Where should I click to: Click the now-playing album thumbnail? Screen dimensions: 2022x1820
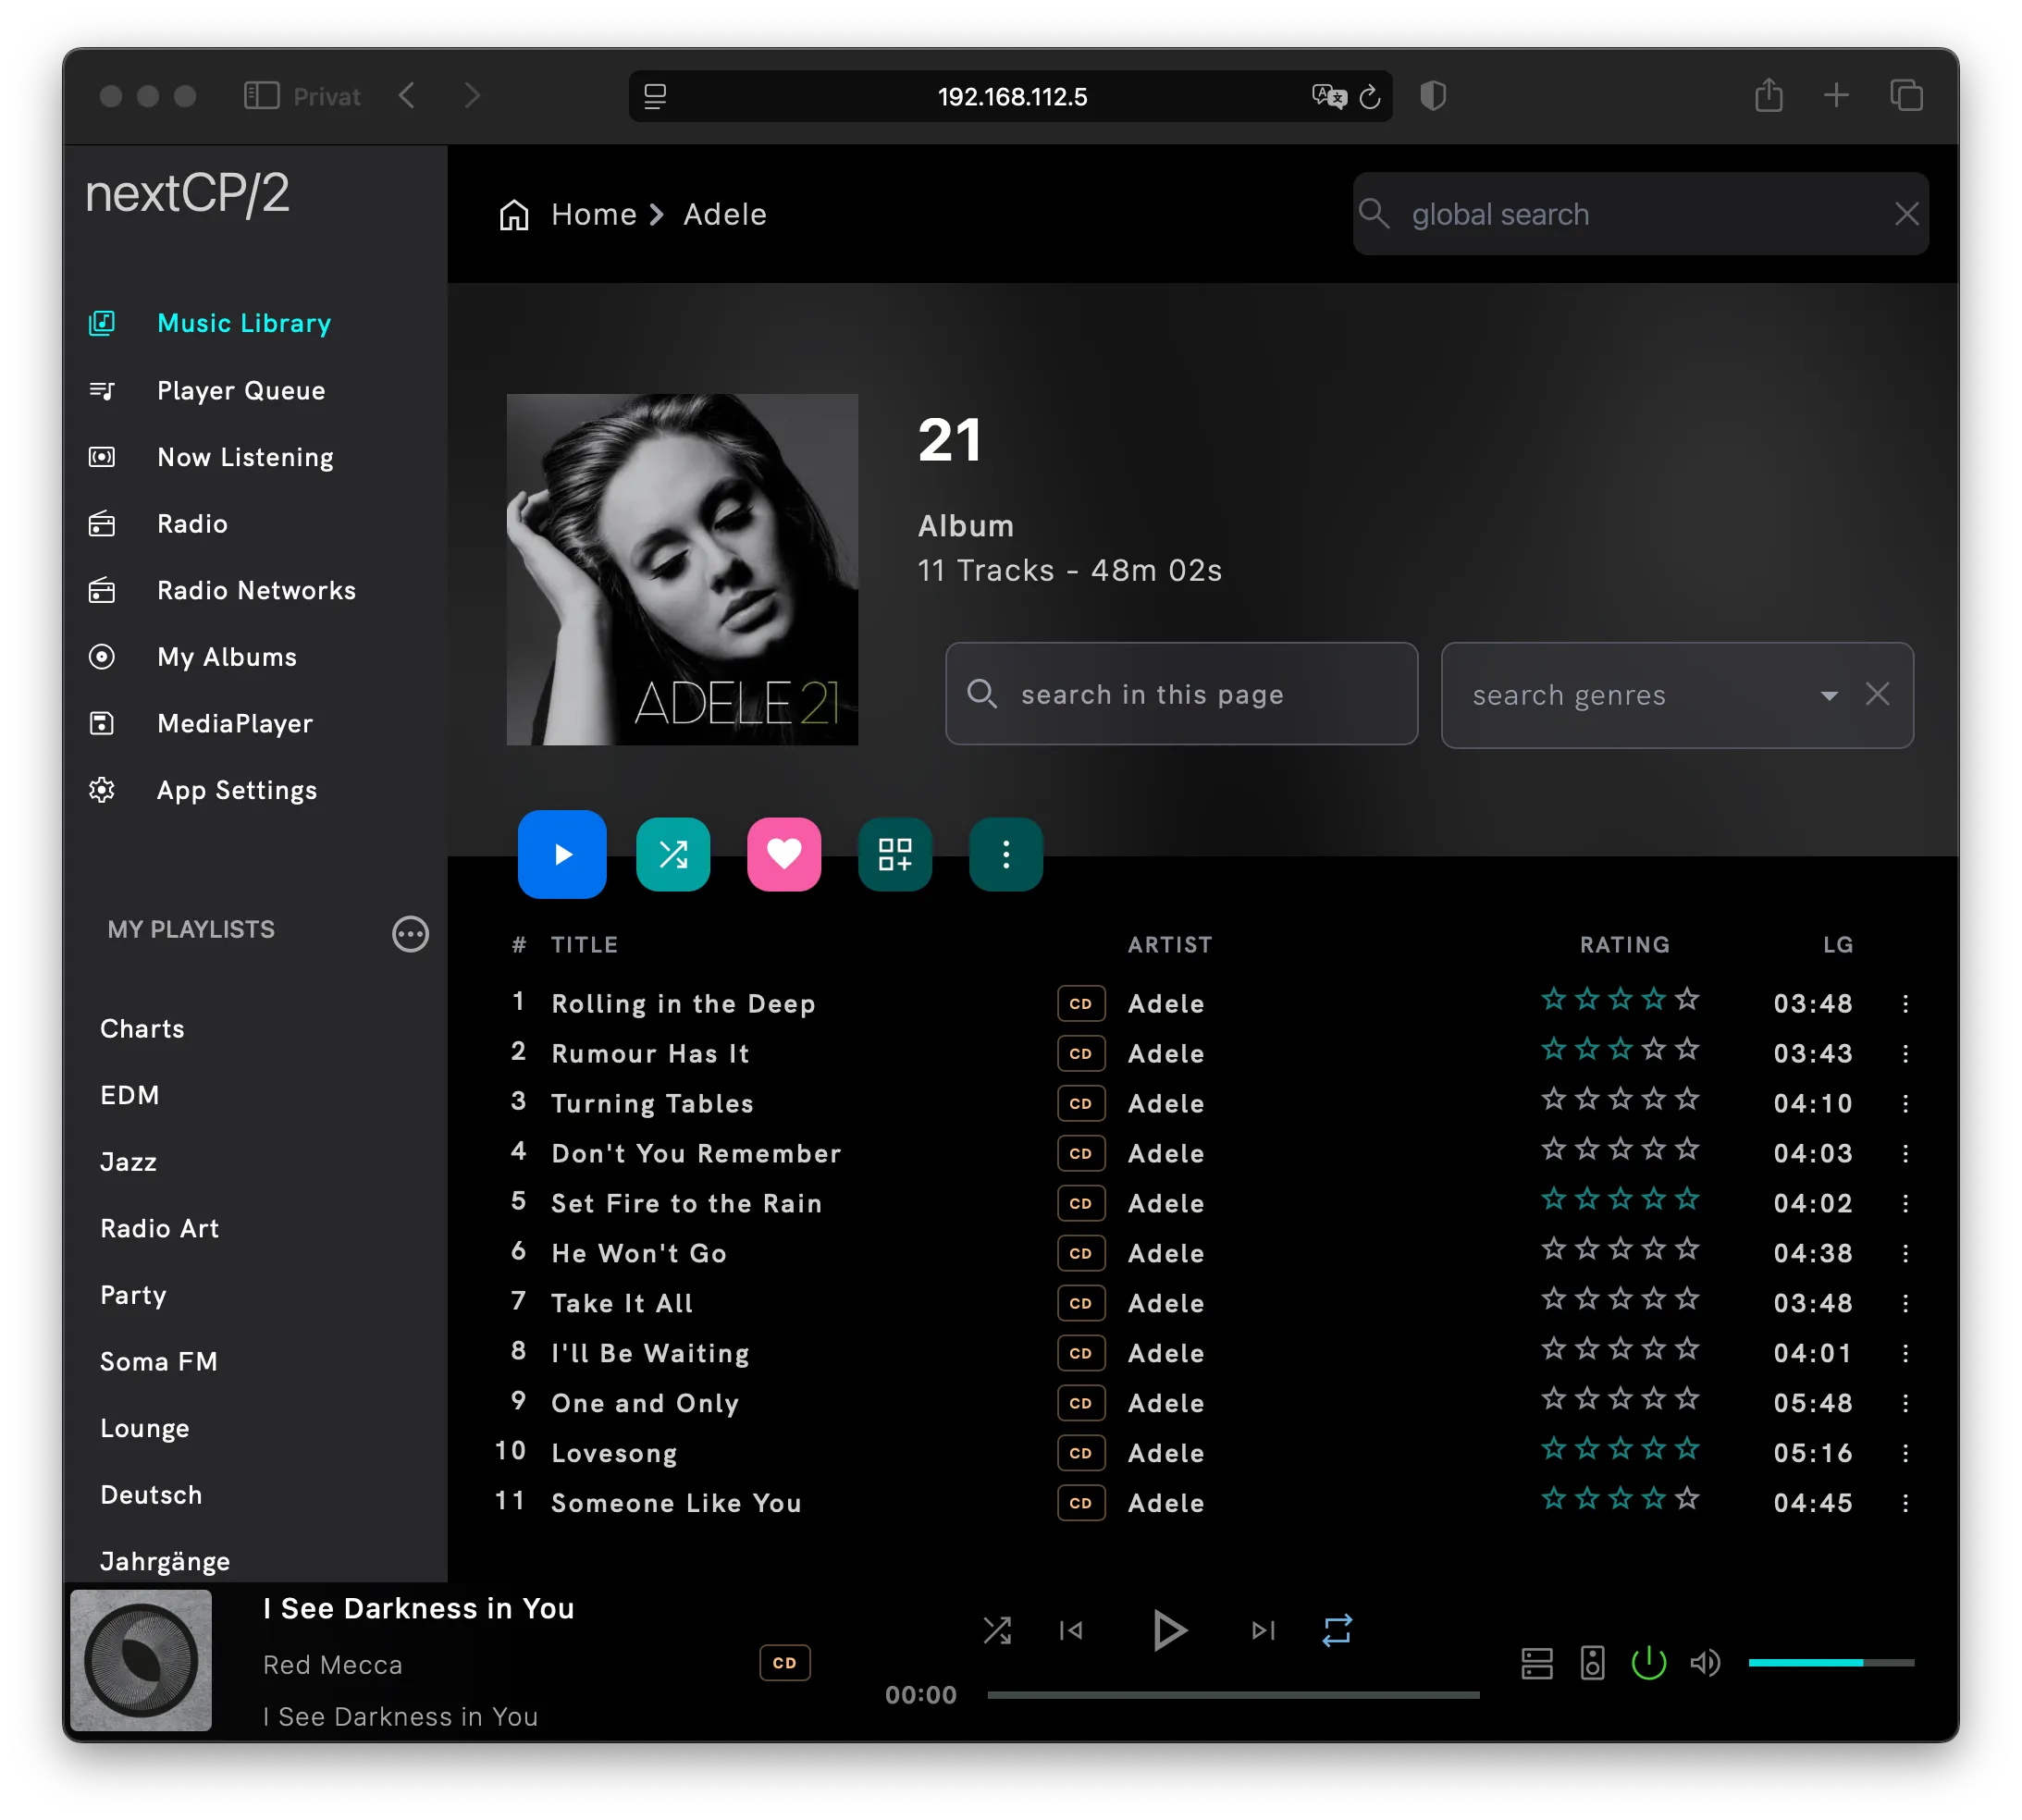[x=141, y=1660]
